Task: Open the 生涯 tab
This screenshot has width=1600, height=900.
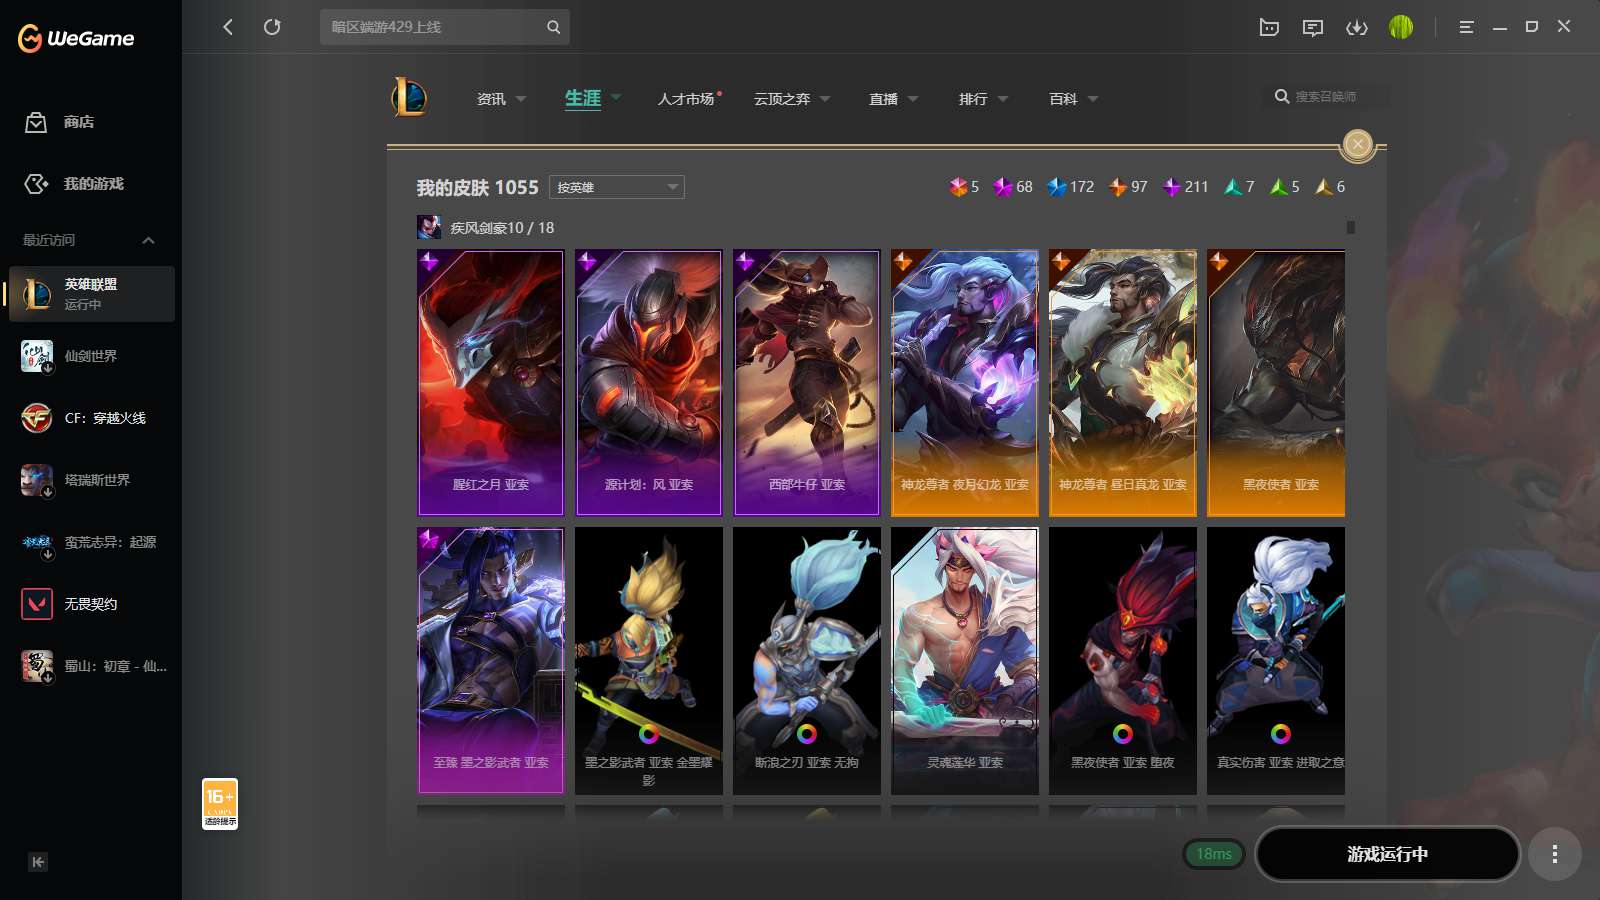Action: (583, 98)
